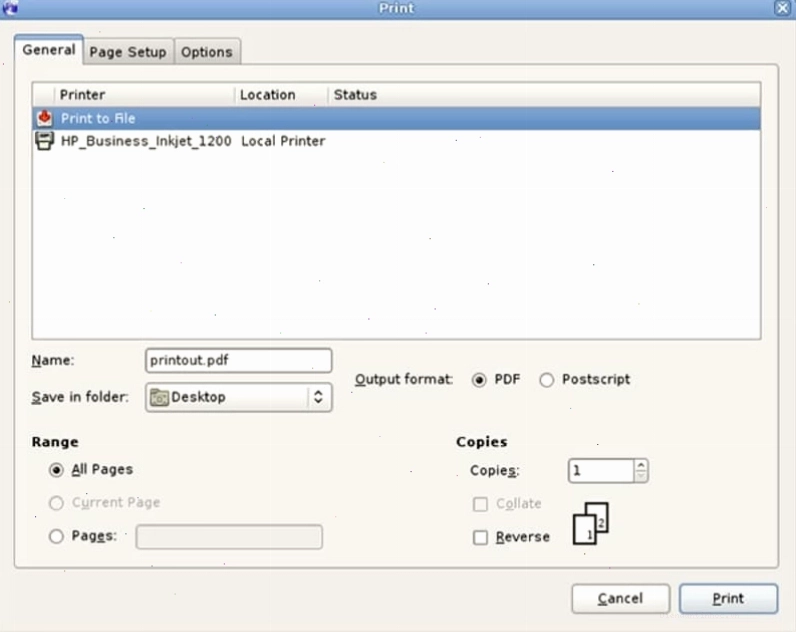The height and width of the screenshot is (632, 796).
Task: Select the HP_Business_Inkjet_1200 printer row
Action: [396, 141]
